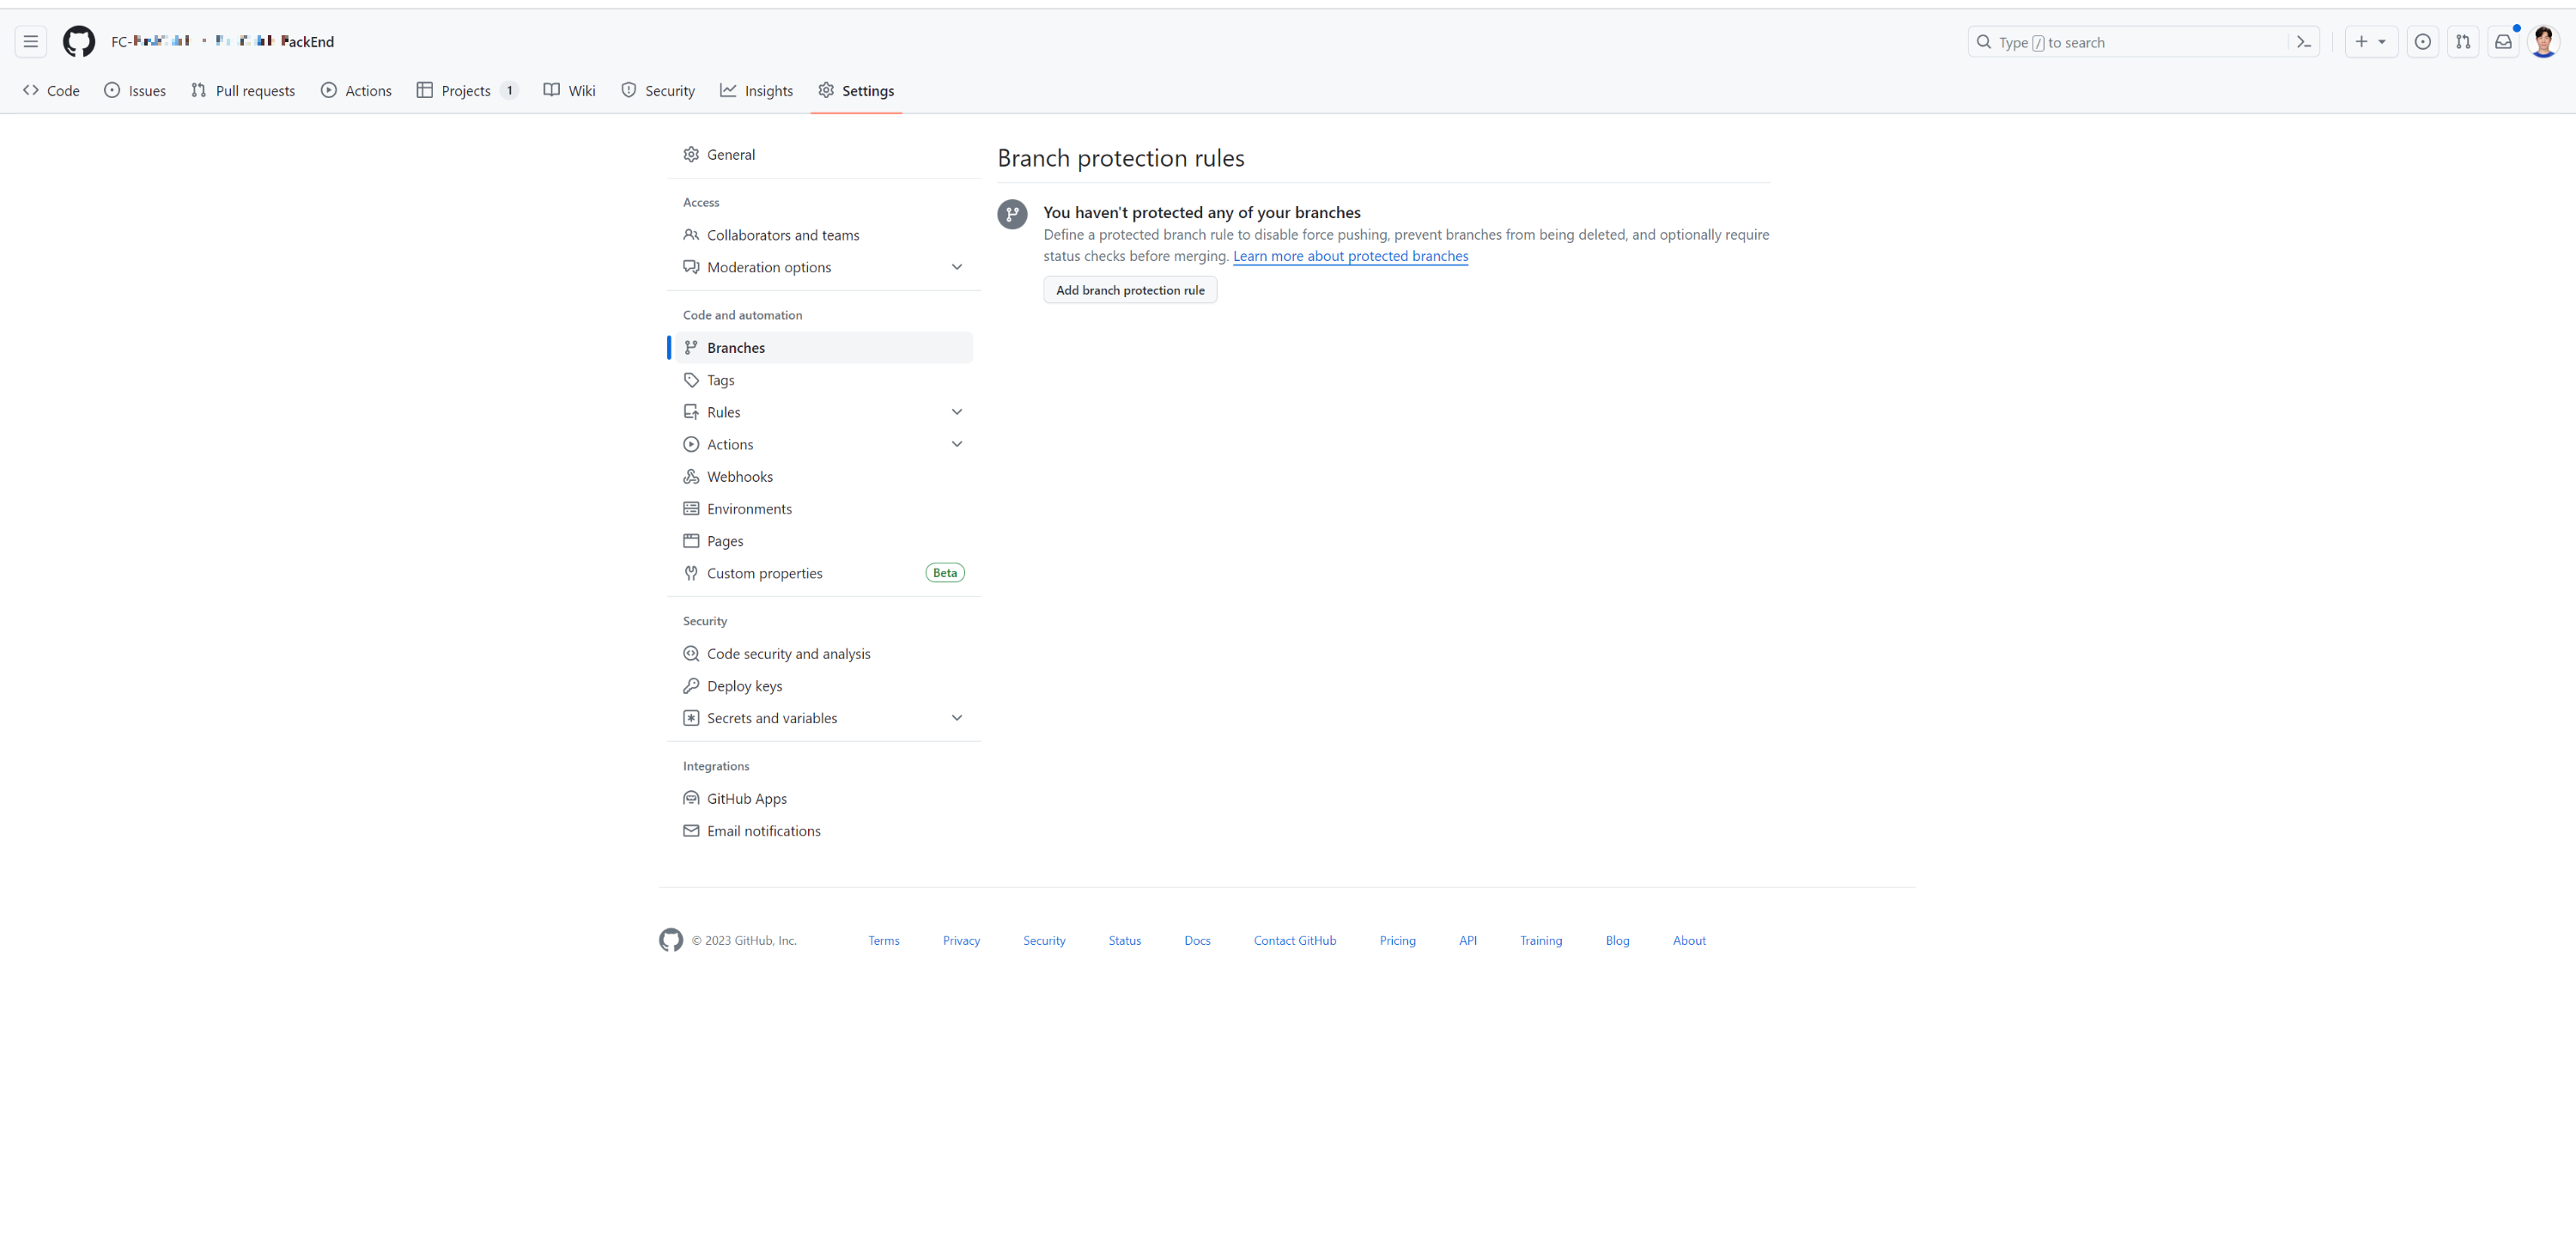The image size is (2576, 1248).
Task: Expand Secrets and variables section
Action: (x=956, y=718)
